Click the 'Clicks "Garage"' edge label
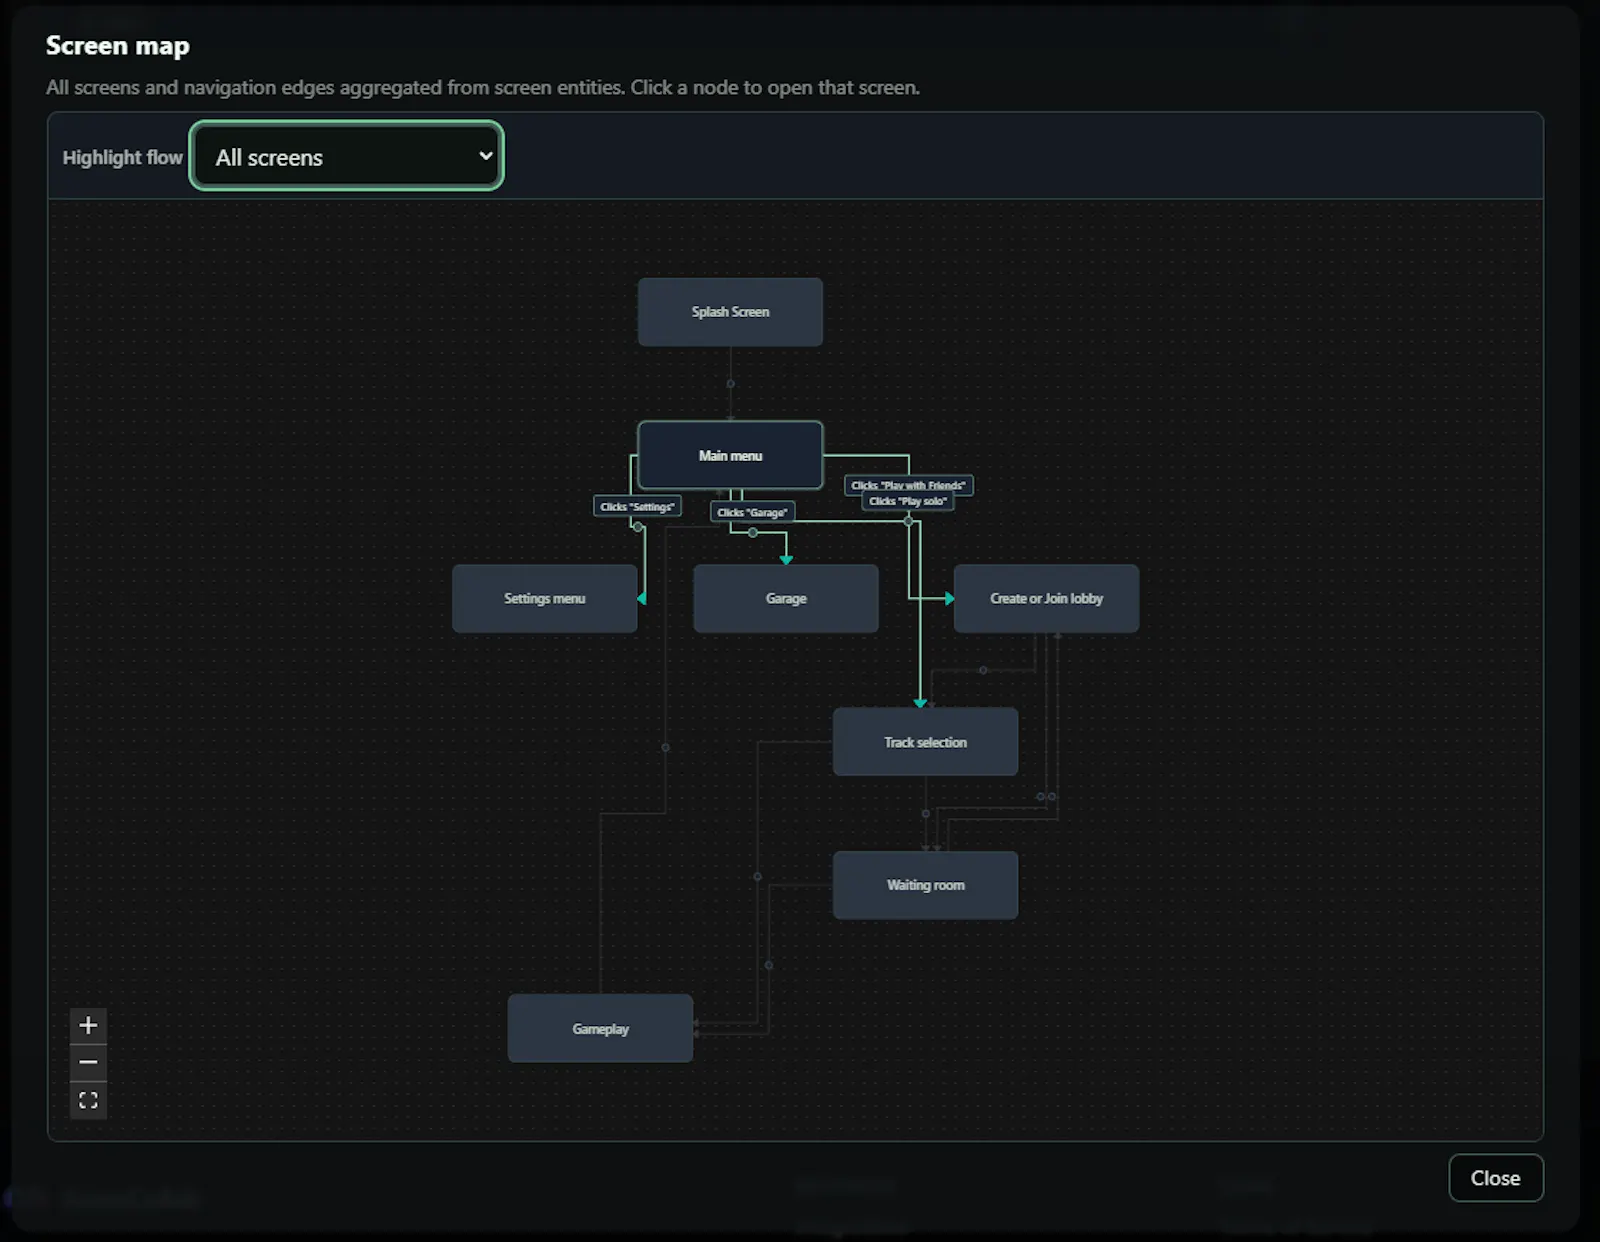Screen dimensions: 1600x1242 tap(752, 512)
